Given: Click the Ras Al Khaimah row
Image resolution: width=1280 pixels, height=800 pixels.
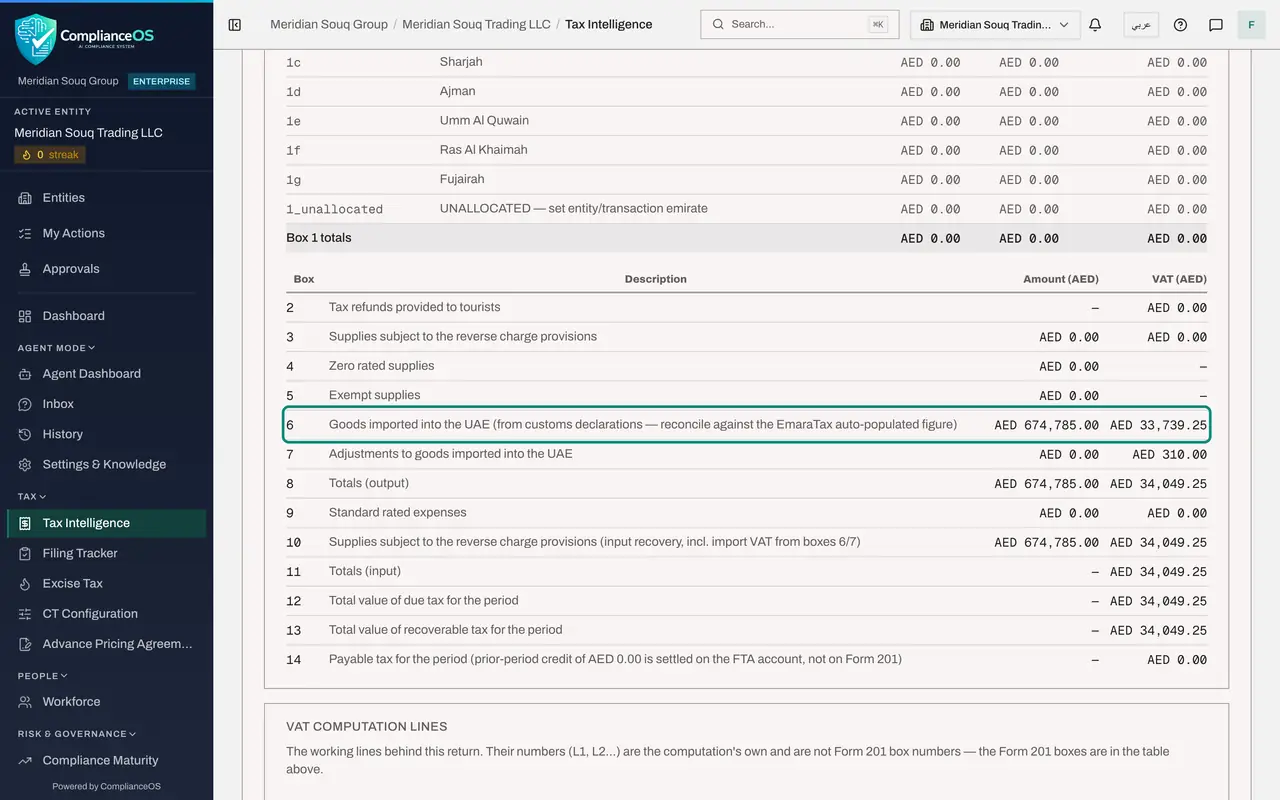Looking at the screenshot, I should pos(746,150).
